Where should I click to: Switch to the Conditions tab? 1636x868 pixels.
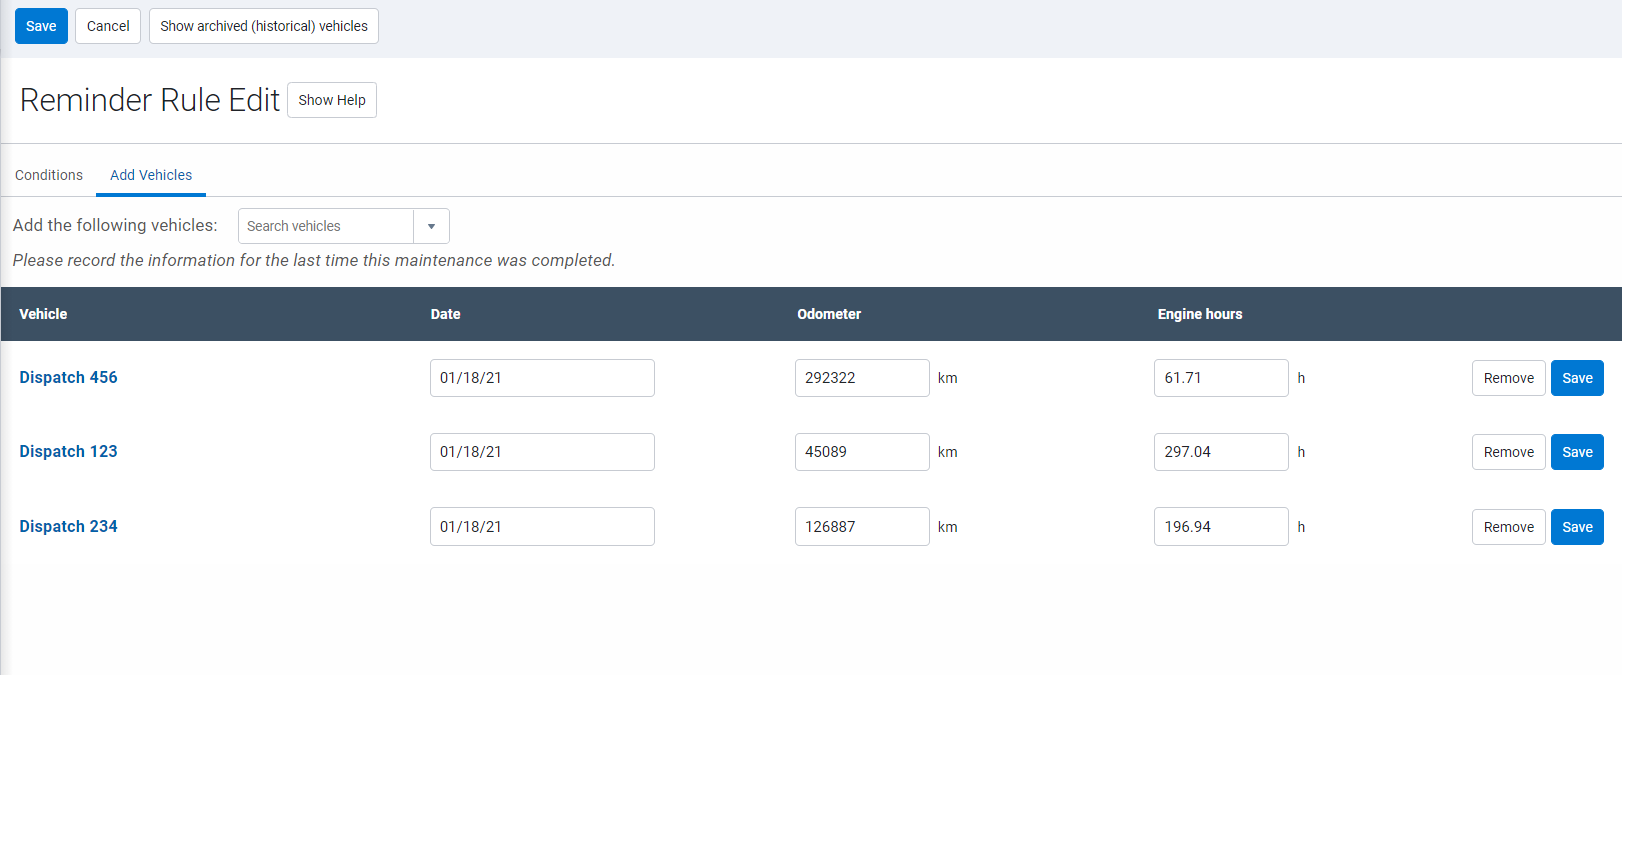click(49, 175)
